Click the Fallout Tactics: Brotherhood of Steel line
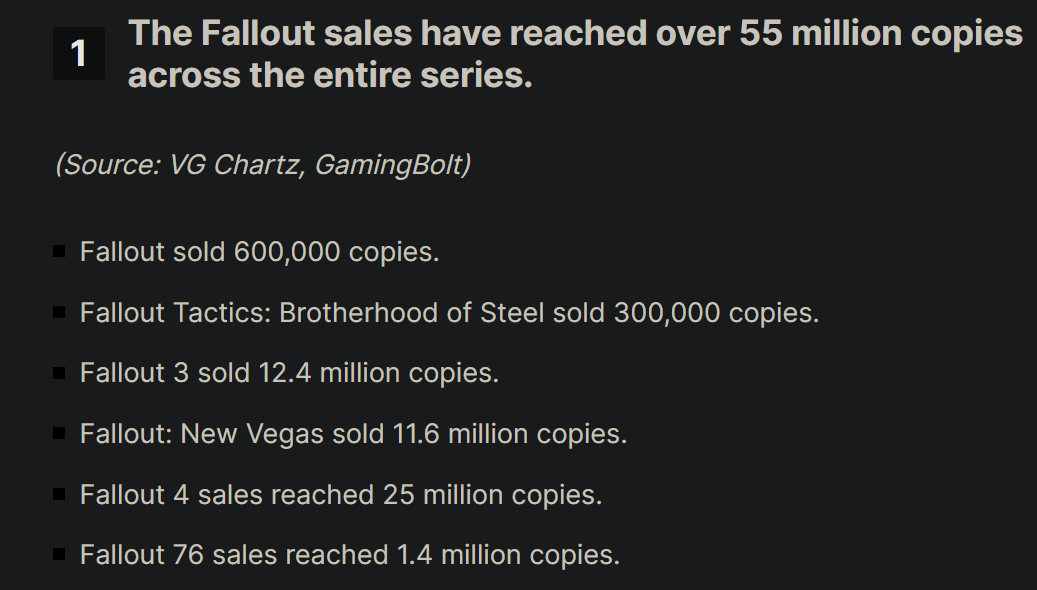The image size is (1037, 590). tap(449, 313)
